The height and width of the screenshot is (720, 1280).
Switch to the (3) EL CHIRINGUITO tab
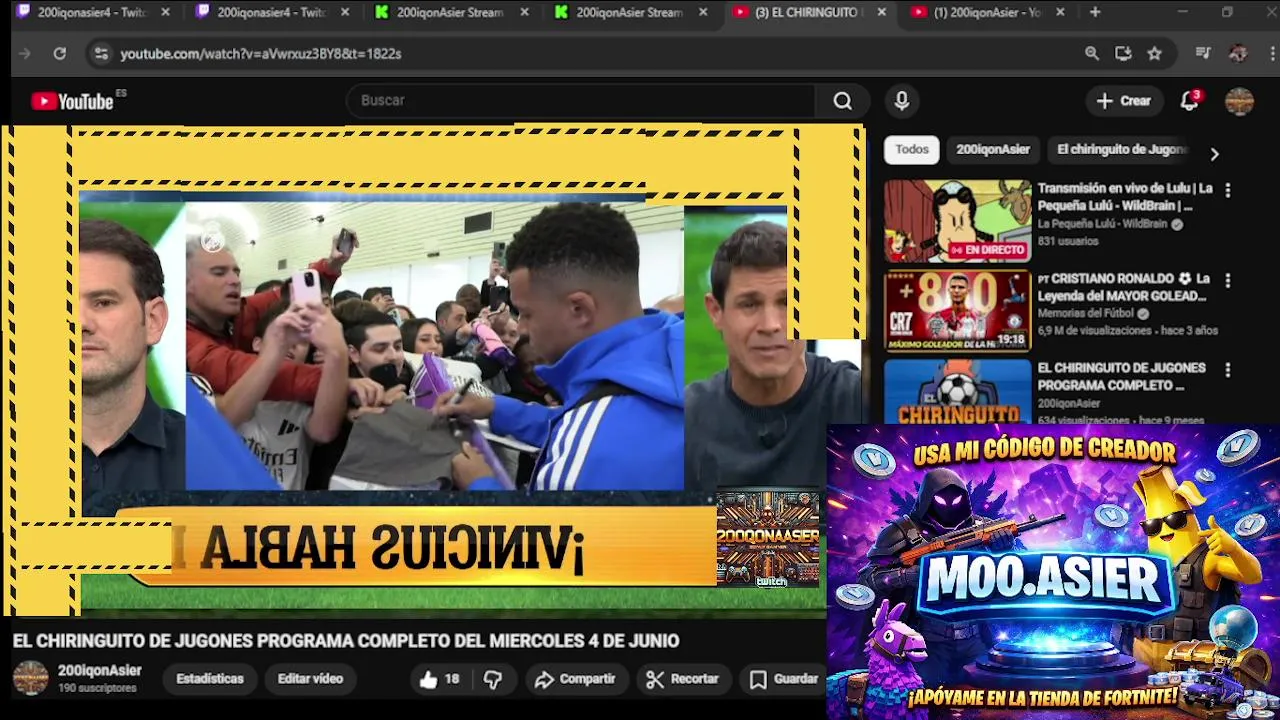[x=806, y=12]
